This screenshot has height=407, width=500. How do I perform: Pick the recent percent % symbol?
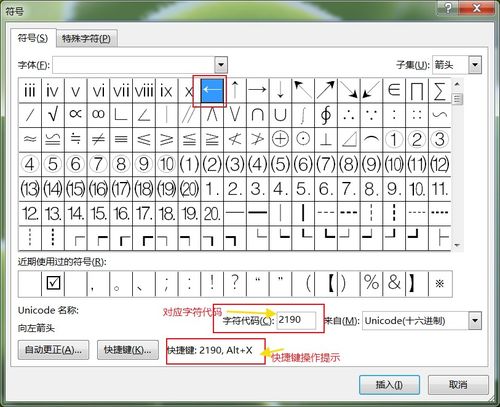[x=371, y=284]
